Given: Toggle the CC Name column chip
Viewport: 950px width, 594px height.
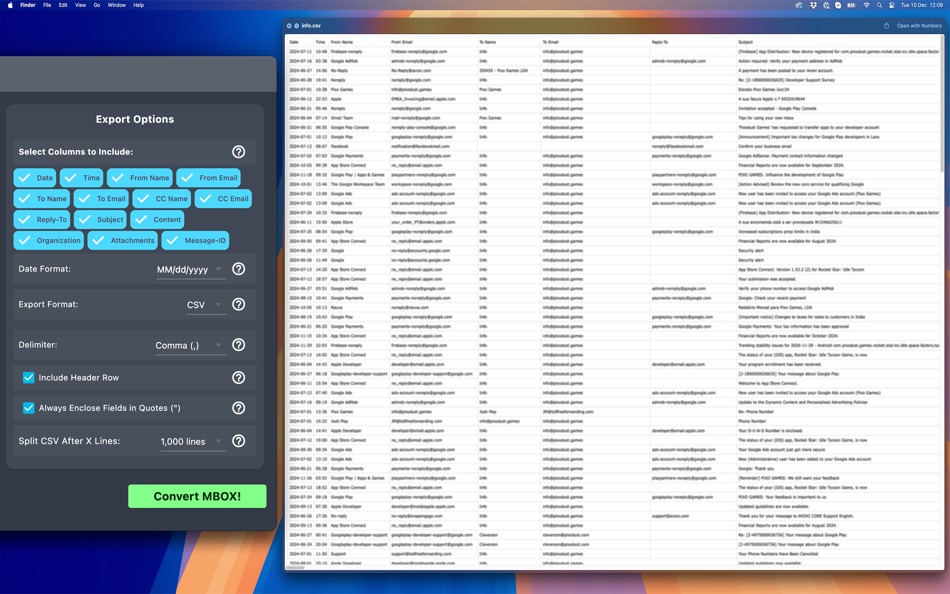Looking at the screenshot, I should (162, 199).
